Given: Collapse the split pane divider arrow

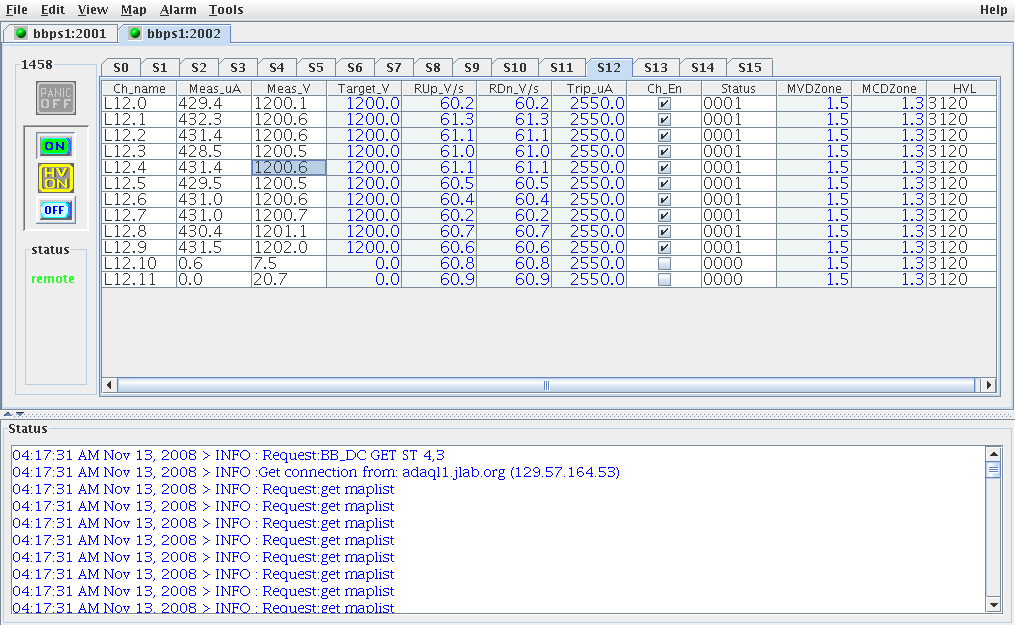Looking at the screenshot, I should click(x=8, y=414).
